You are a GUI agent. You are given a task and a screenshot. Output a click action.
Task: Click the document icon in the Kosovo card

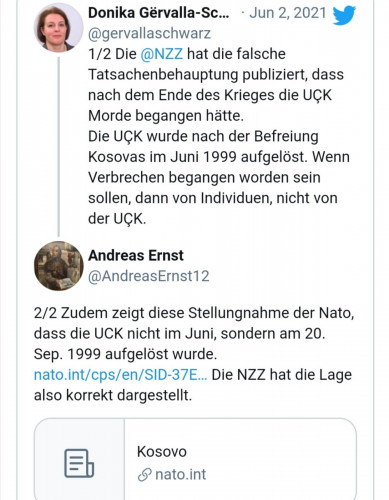click(x=79, y=463)
